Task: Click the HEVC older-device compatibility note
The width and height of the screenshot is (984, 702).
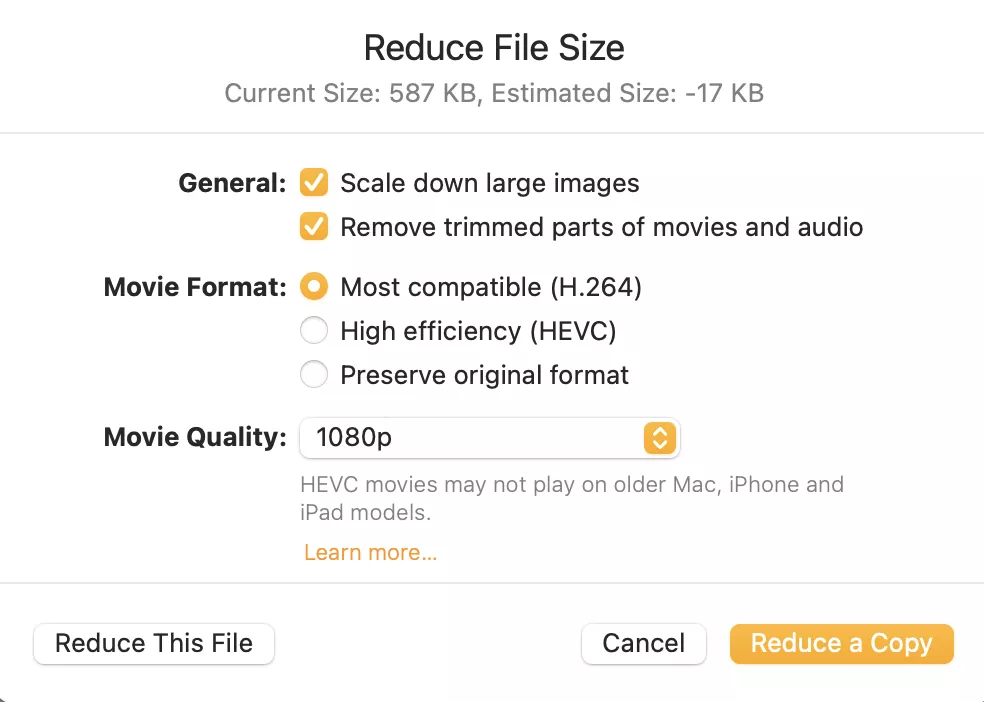Action: (572, 498)
